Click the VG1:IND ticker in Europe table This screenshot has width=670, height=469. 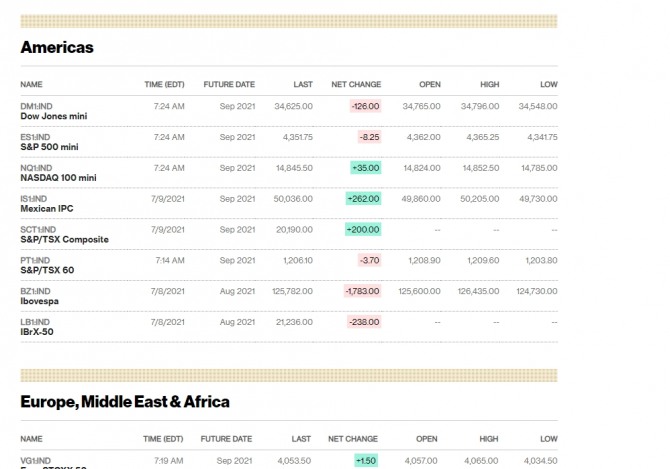coord(36,460)
